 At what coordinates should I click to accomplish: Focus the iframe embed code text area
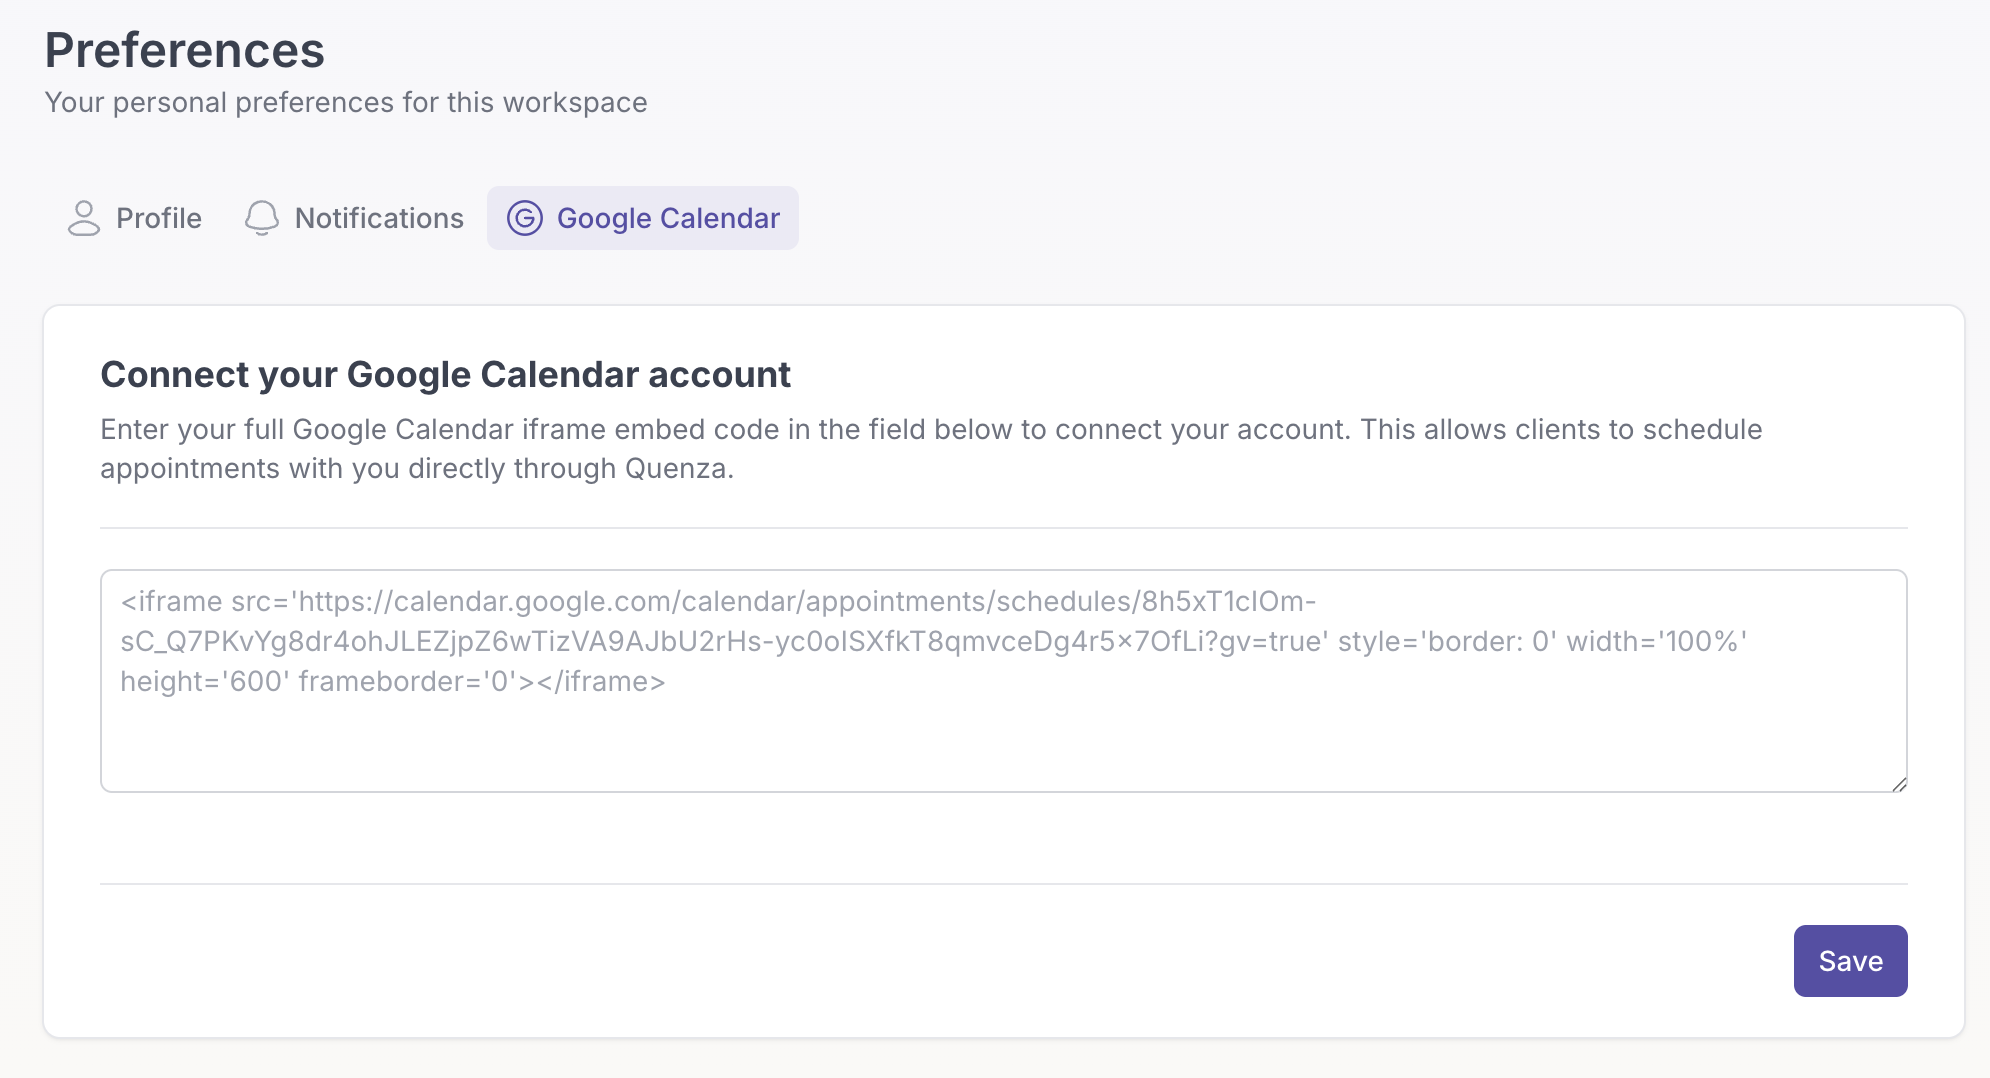tap(1004, 681)
